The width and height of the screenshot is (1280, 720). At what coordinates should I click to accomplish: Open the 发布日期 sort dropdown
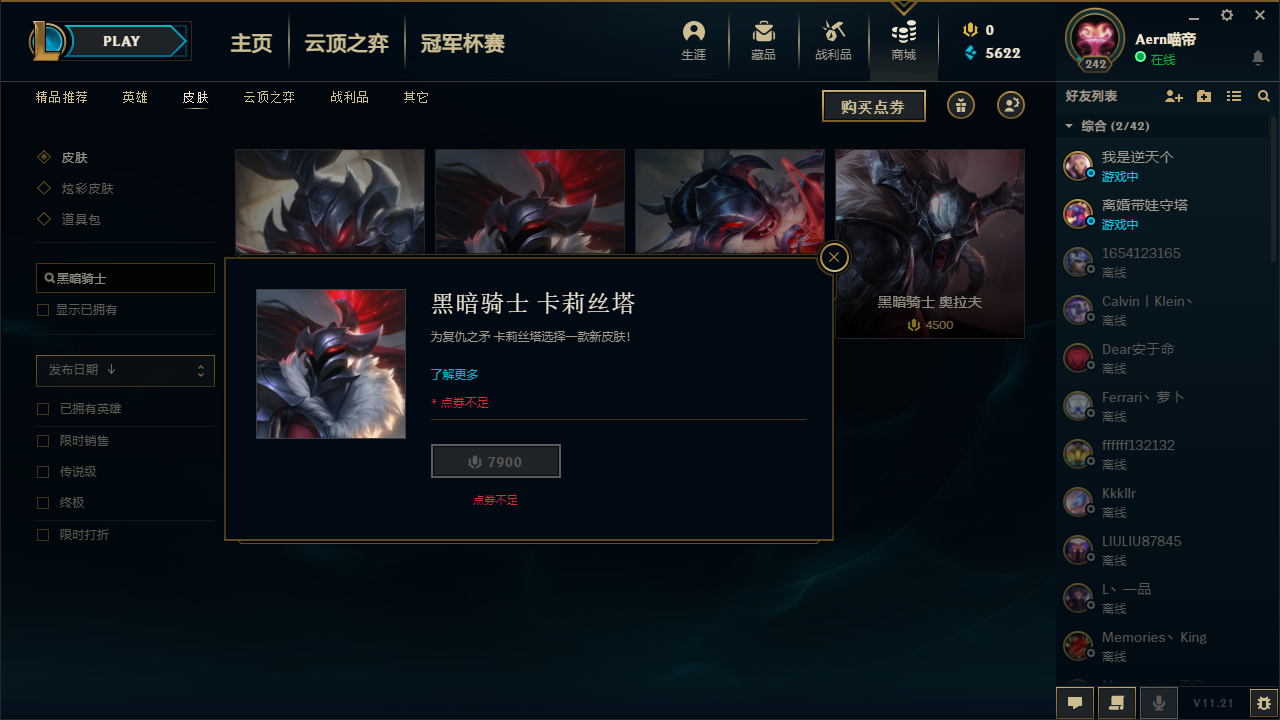click(126, 370)
